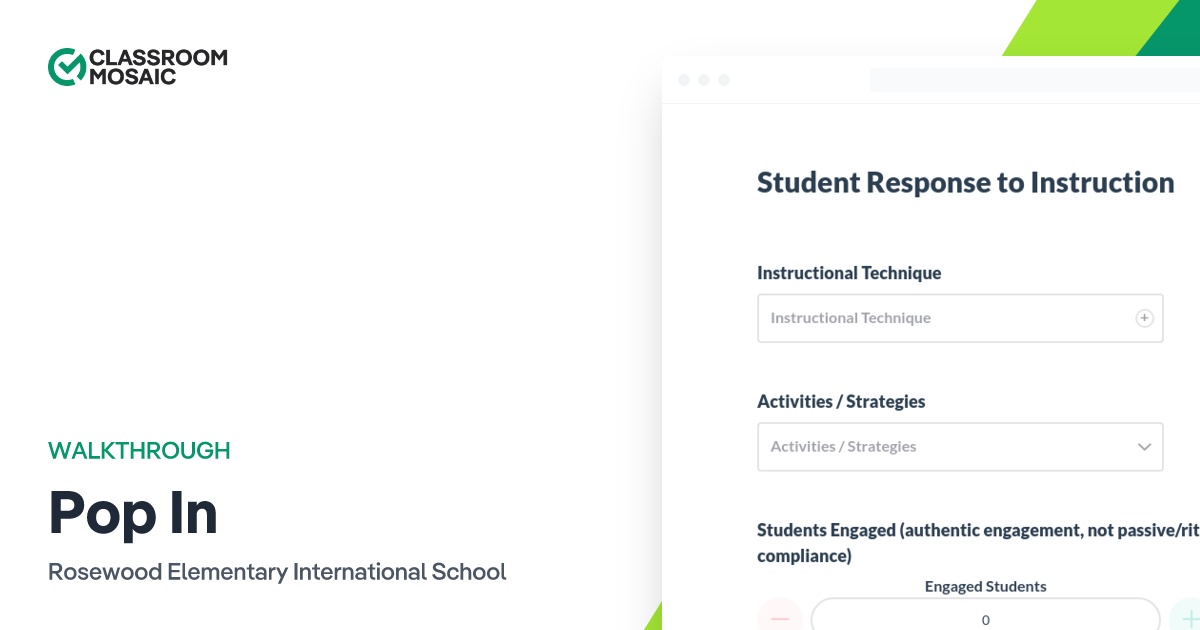Click the first browser window dot
The image size is (1200, 630).
(684, 79)
